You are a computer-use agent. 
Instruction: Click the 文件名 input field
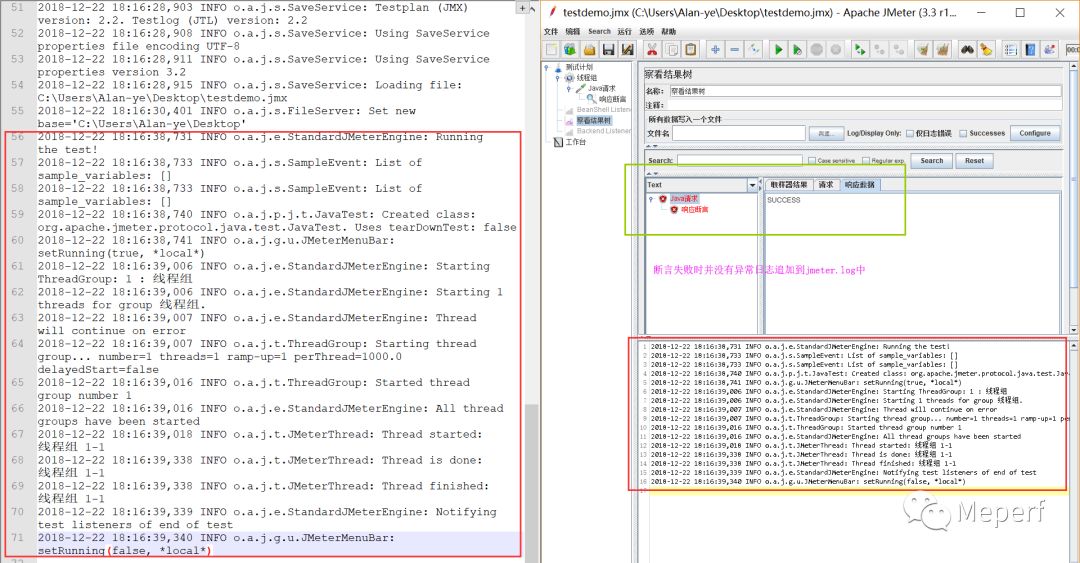[x=739, y=134]
